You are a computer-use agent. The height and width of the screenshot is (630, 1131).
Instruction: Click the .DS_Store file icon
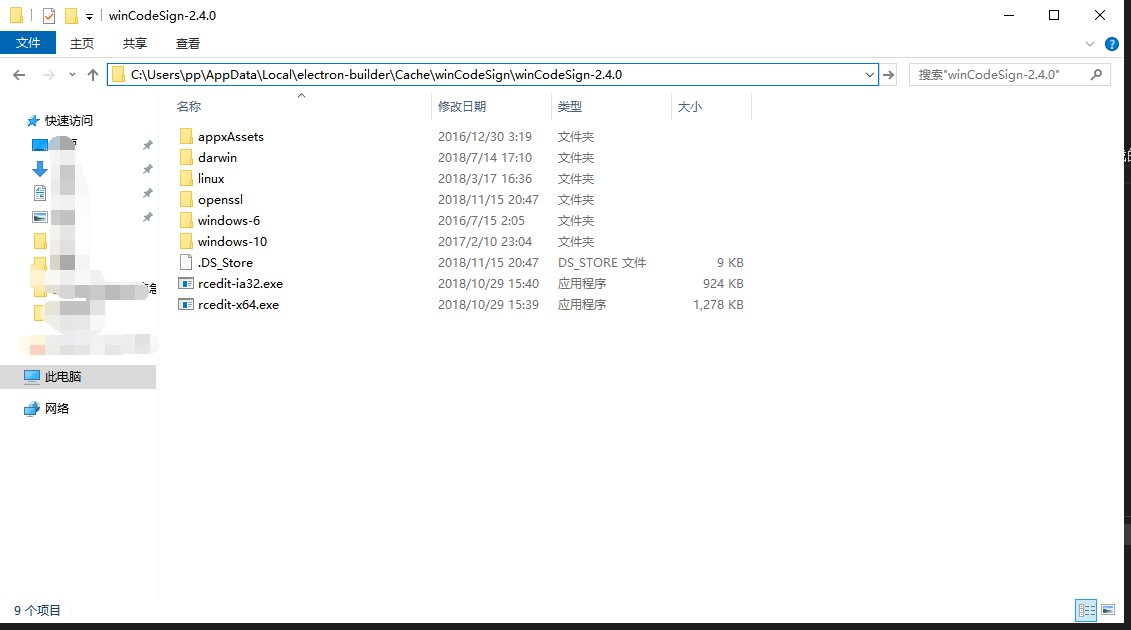click(x=185, y=262)
